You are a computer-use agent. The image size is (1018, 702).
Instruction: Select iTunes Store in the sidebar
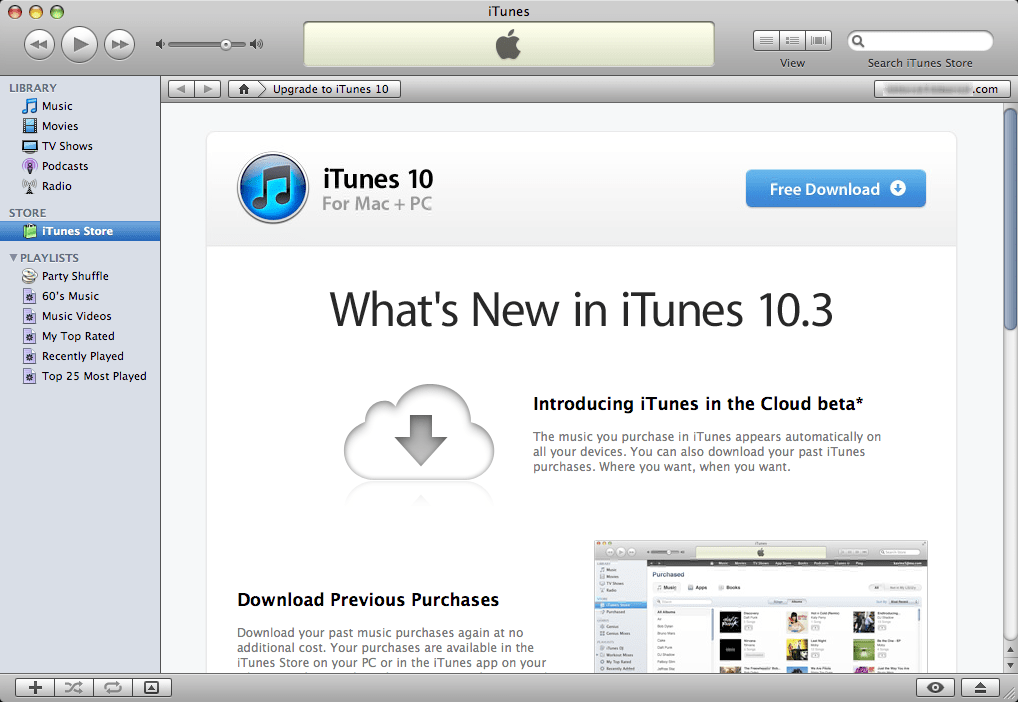click(x=80, y=231)
